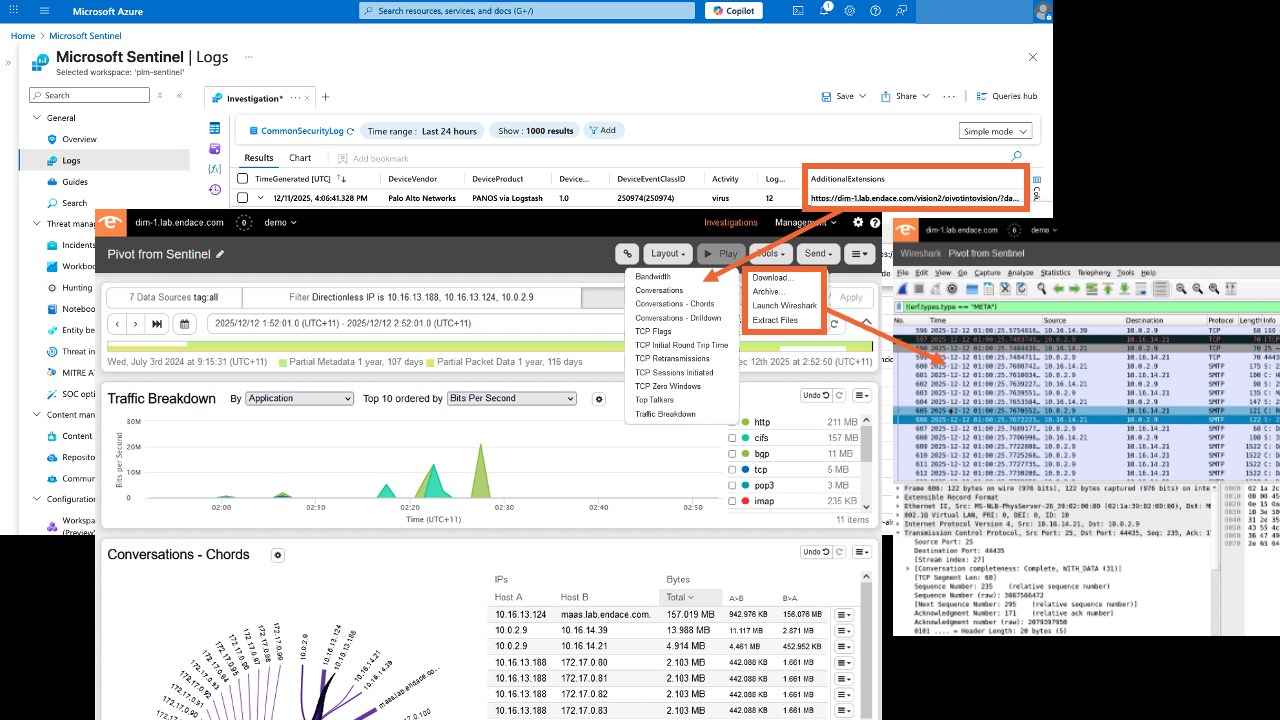Screen dimensions: 1280x720
Task: Select the log result row checkbox
Action: tap(243, 198)
